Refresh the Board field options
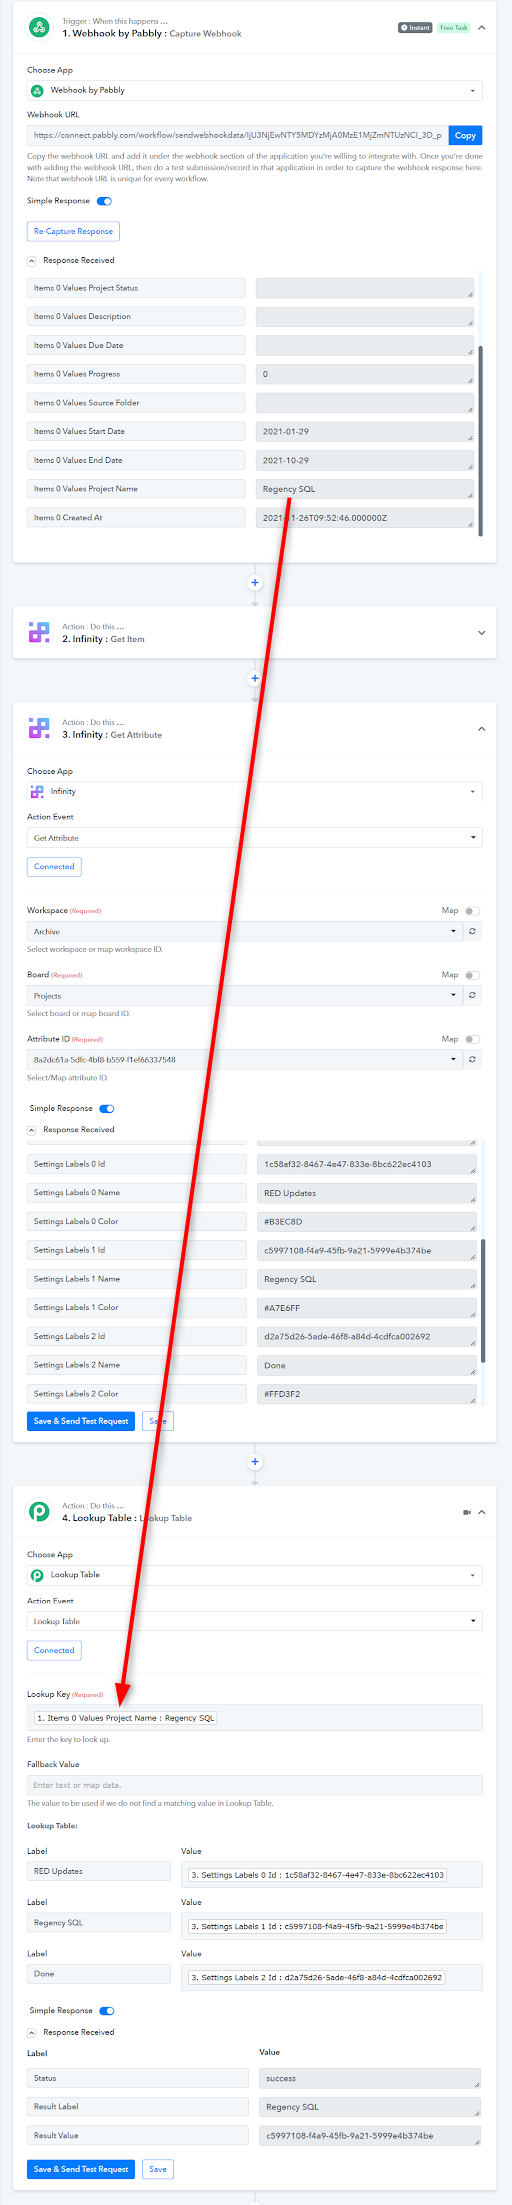This screenshot has height=2205, width=512. 472,995
